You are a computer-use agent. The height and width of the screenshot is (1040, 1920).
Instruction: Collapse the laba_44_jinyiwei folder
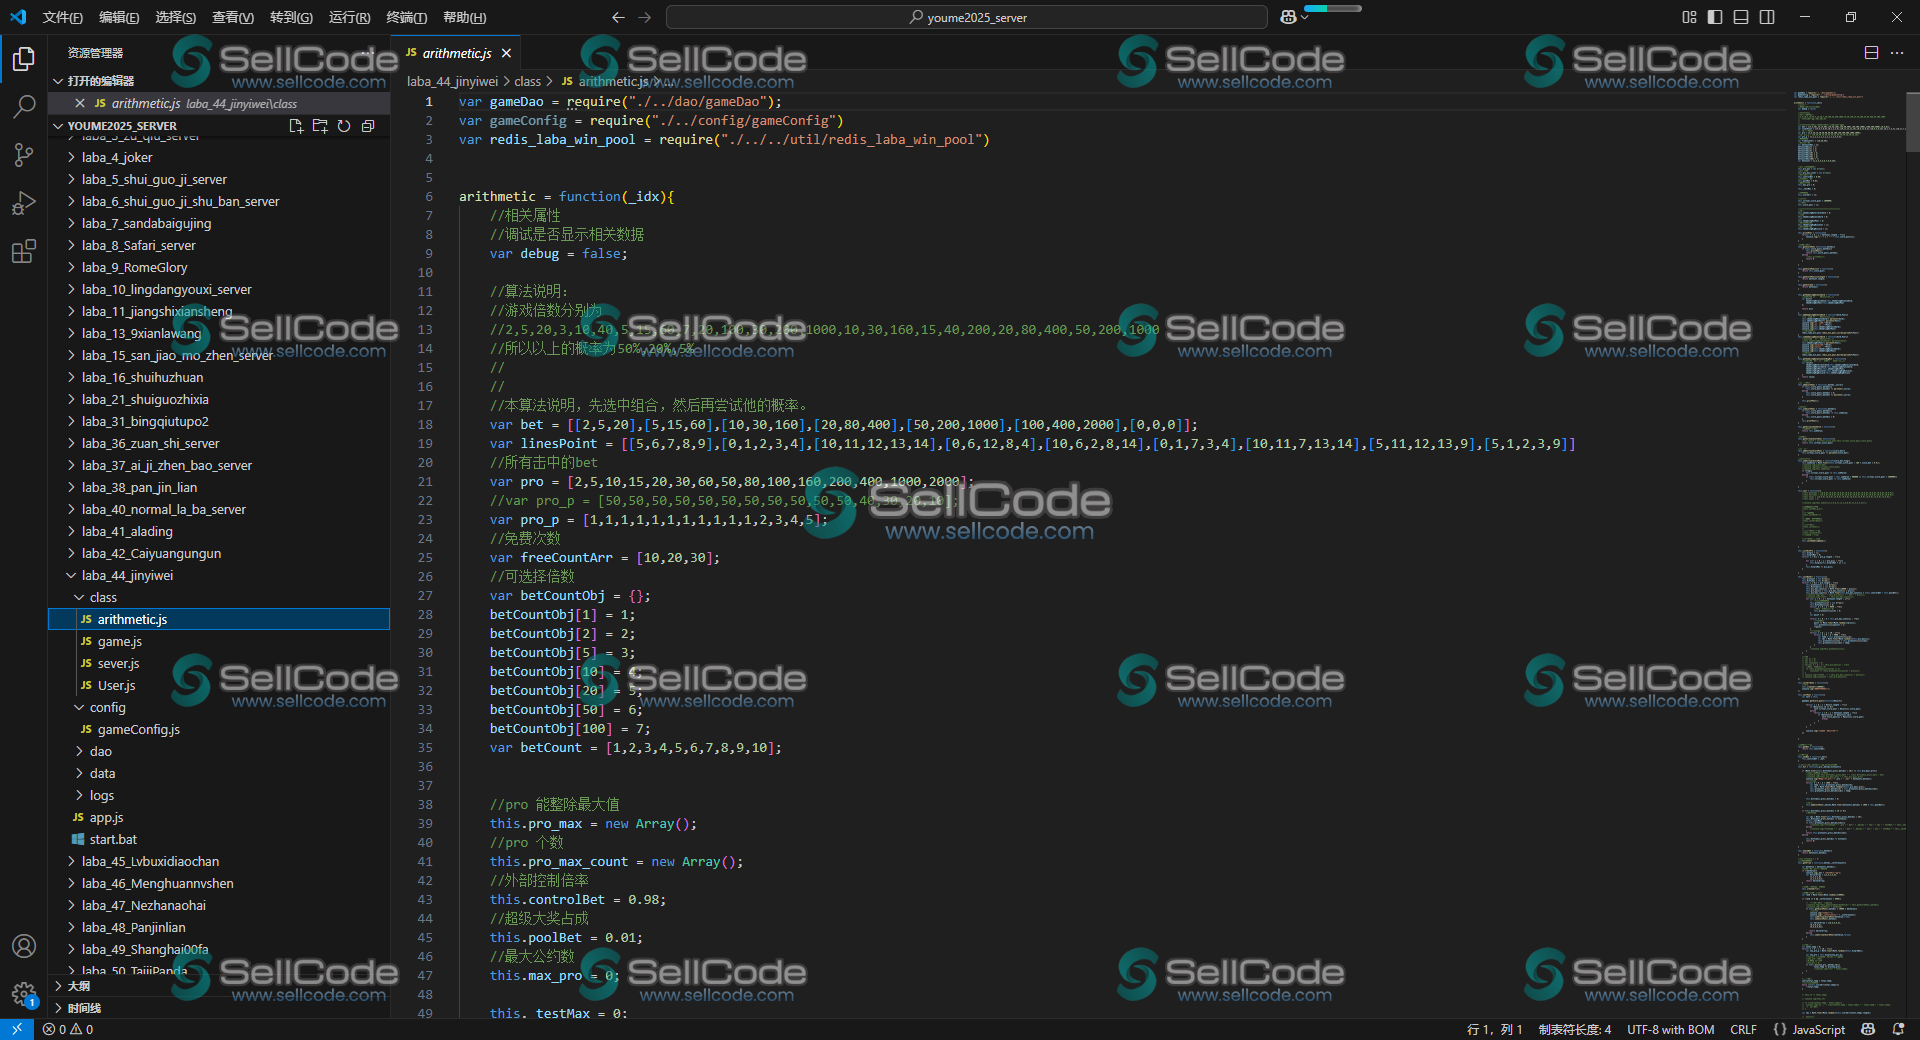click(127, 575)
